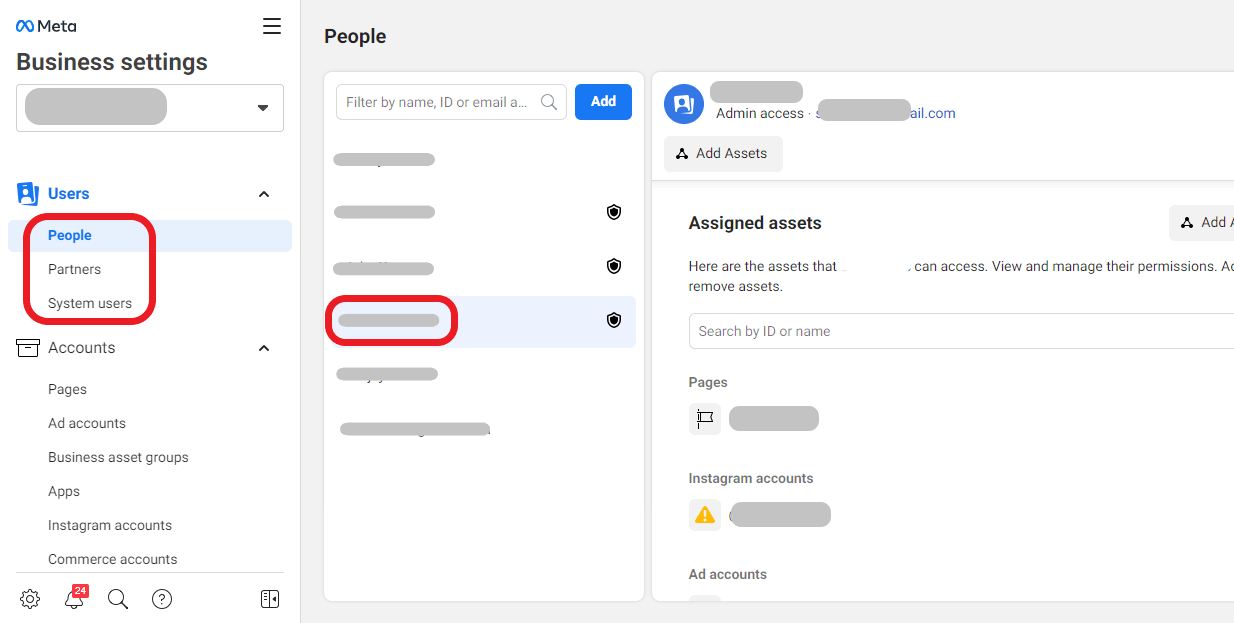Focus the filter by name search field

tap(451, 102)
